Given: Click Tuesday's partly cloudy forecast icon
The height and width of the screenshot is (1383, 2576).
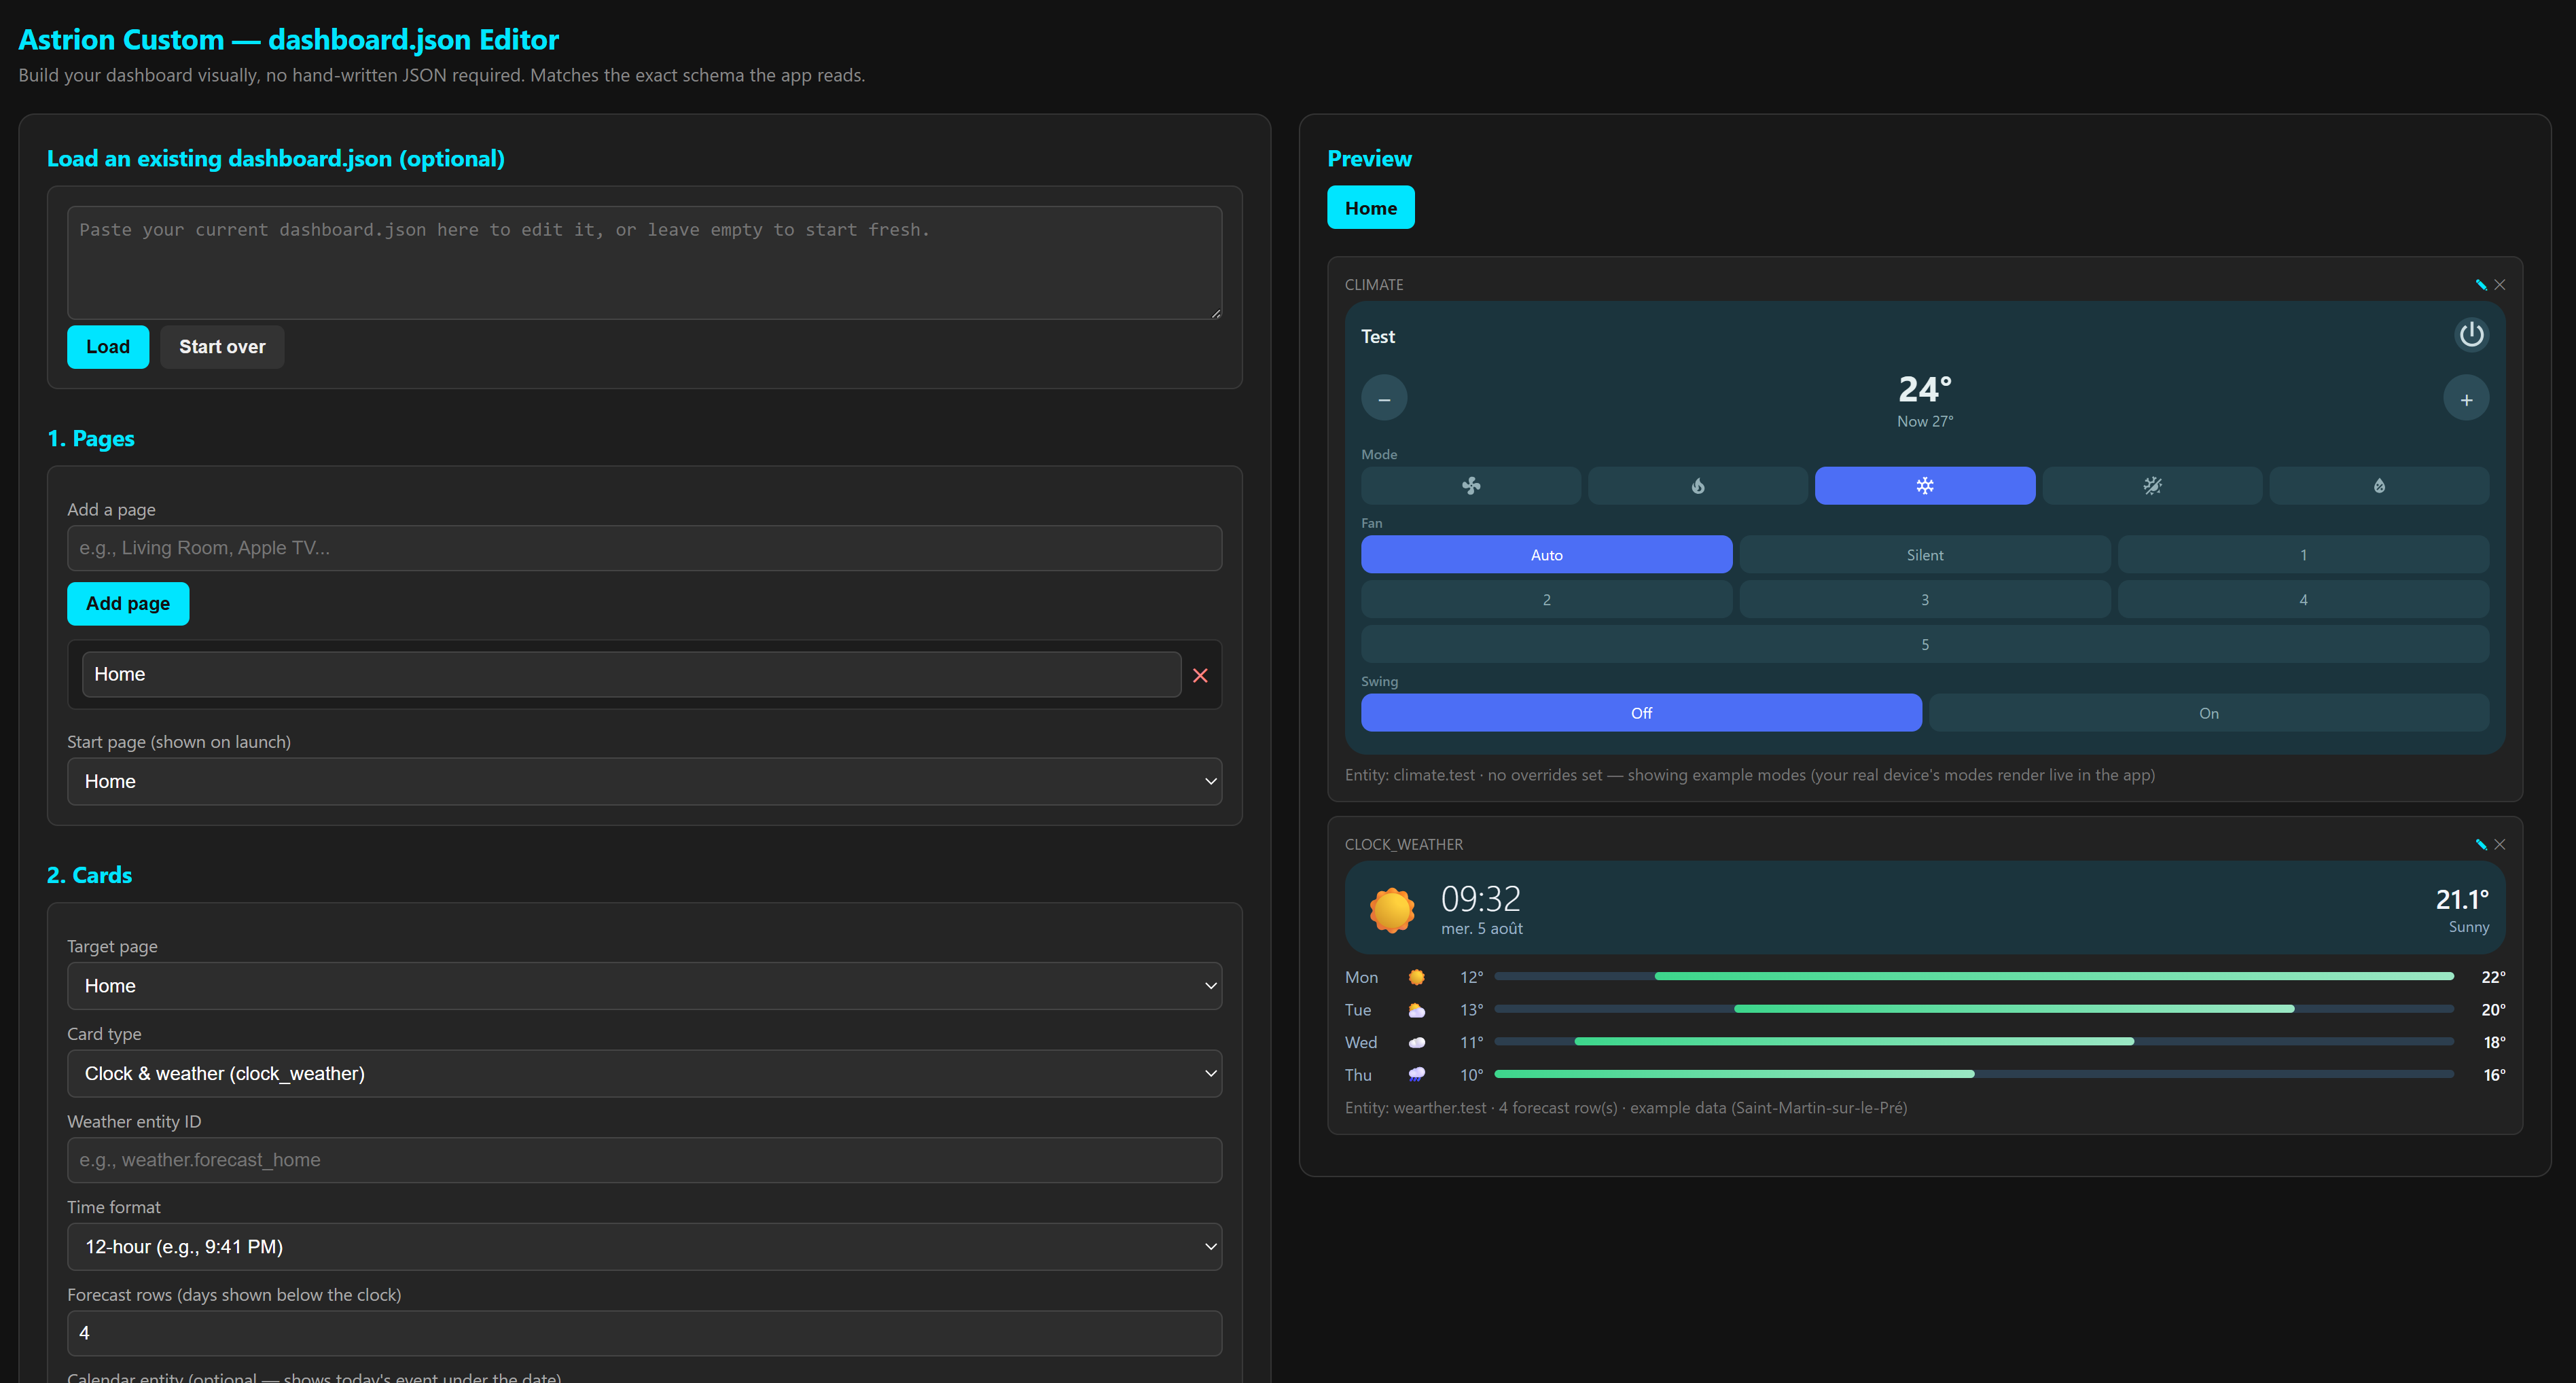Looking at the screenshot, I should 1417,1010.
